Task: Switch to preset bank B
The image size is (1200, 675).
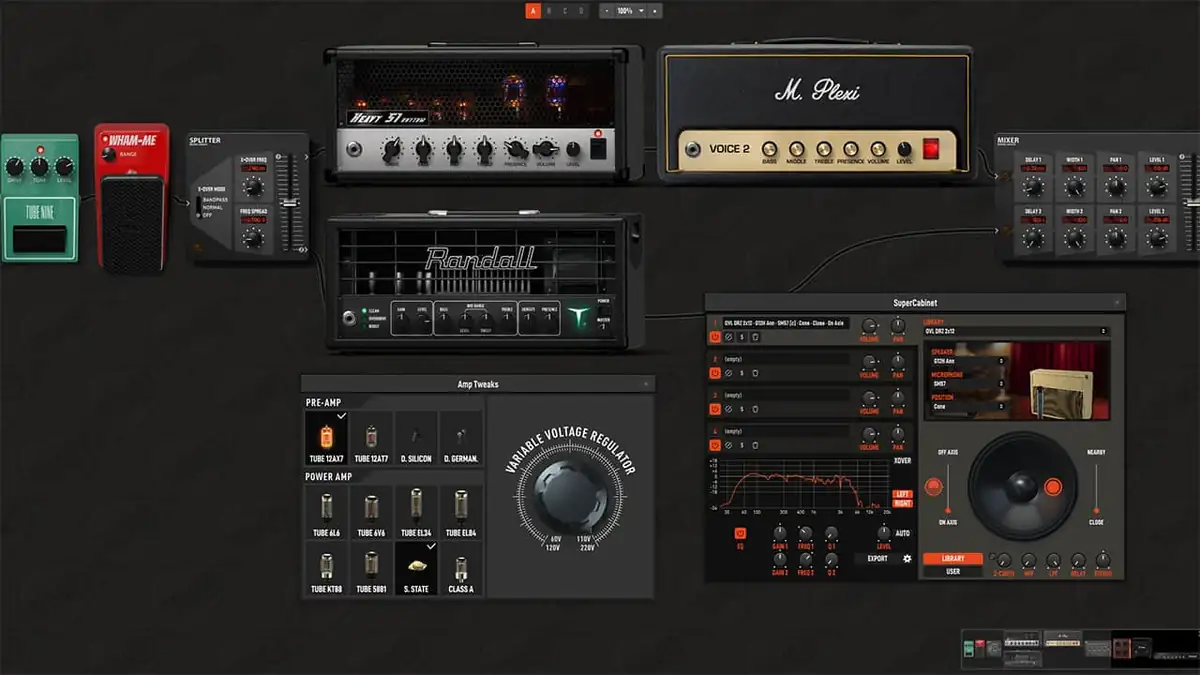Action: [548, 10]
